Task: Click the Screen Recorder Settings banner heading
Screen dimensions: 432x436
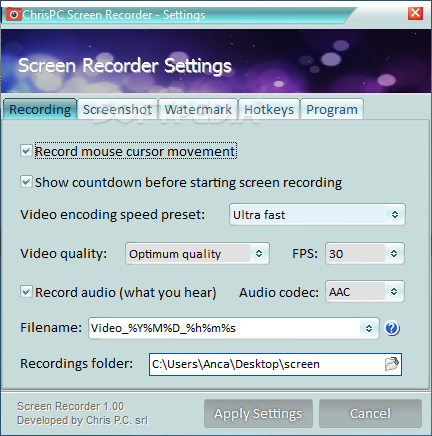Action: 125,66
